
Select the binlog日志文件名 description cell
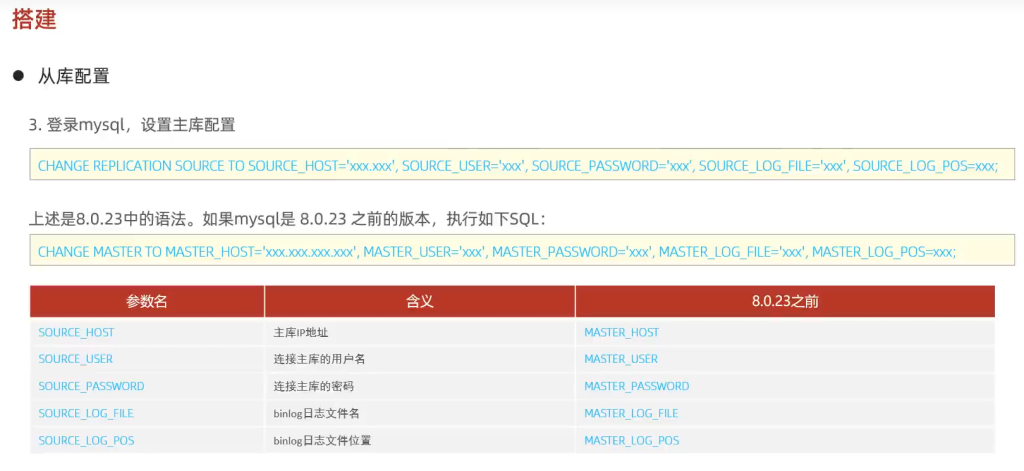pyautogui.click(x=314, y=413)
